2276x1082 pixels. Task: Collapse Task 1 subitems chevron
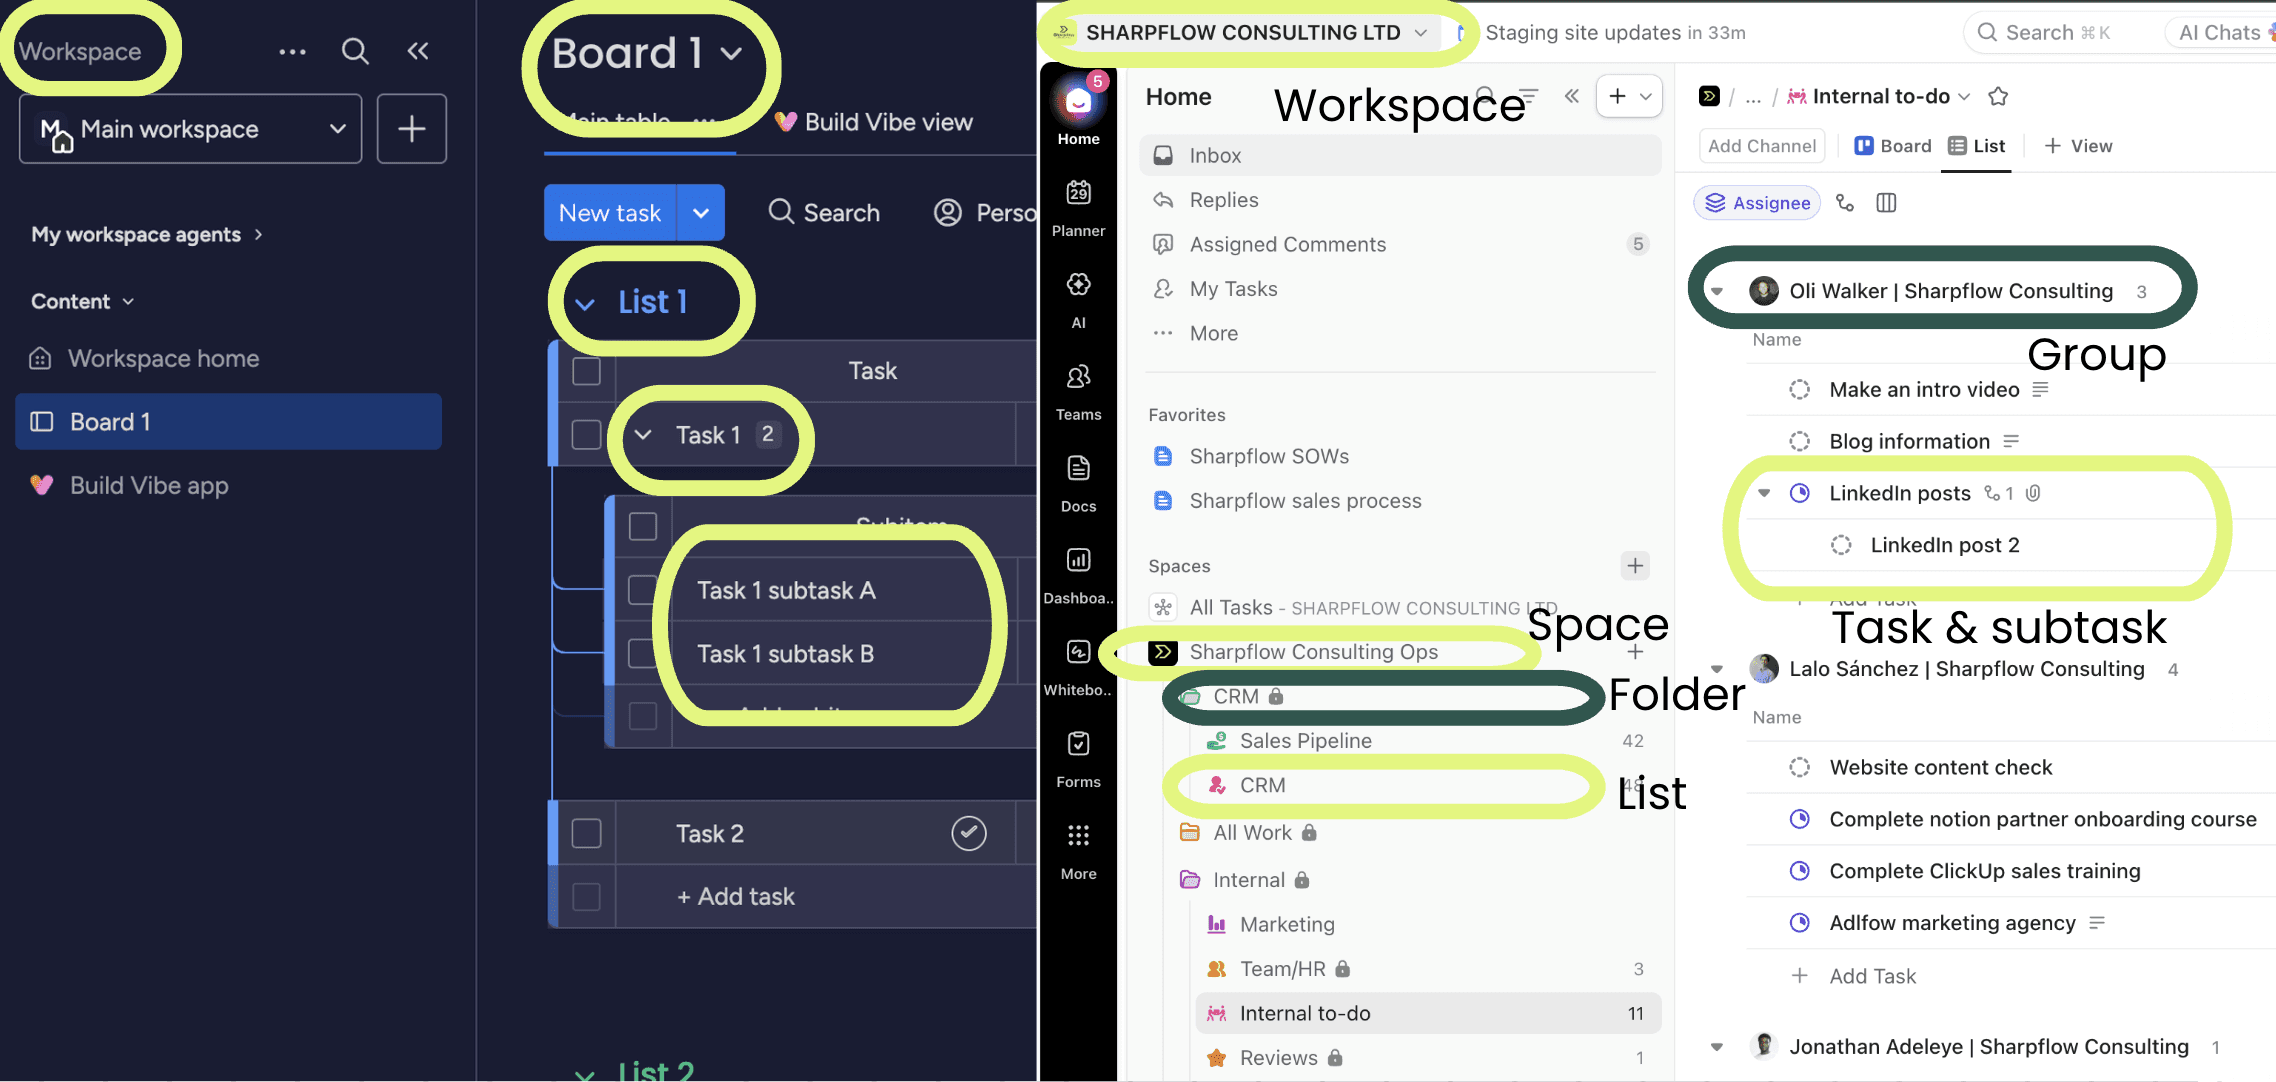(643, 435)
